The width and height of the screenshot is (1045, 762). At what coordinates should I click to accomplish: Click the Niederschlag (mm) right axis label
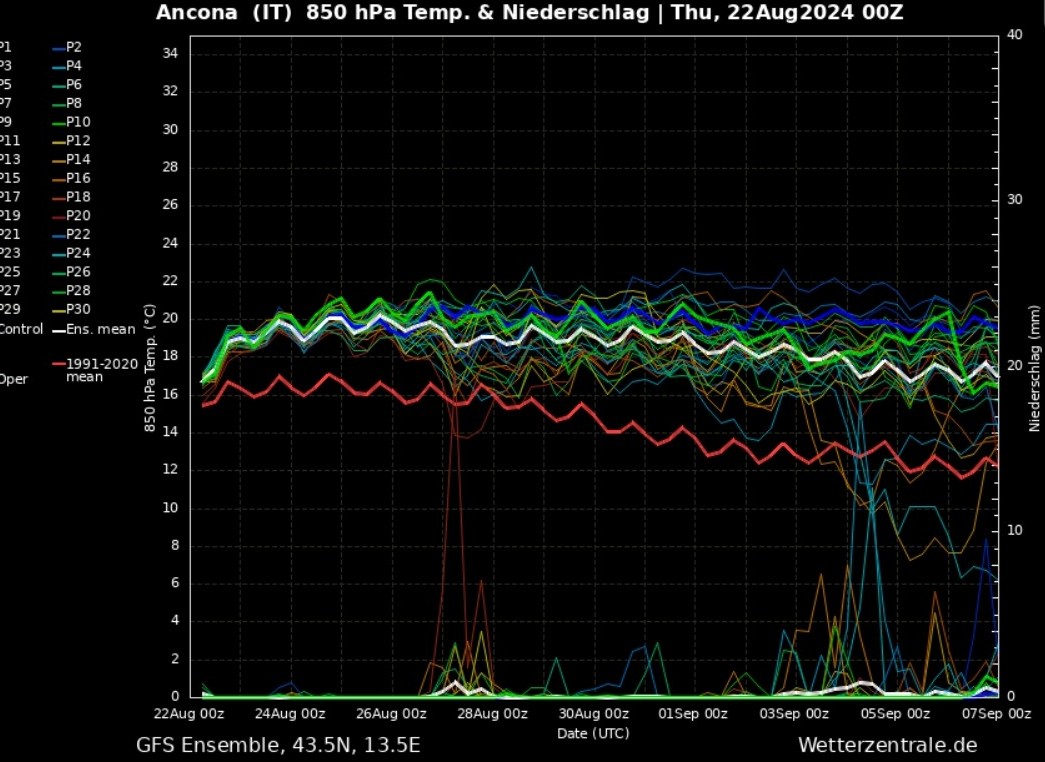pyautogui.click(x=1035, y=366)
